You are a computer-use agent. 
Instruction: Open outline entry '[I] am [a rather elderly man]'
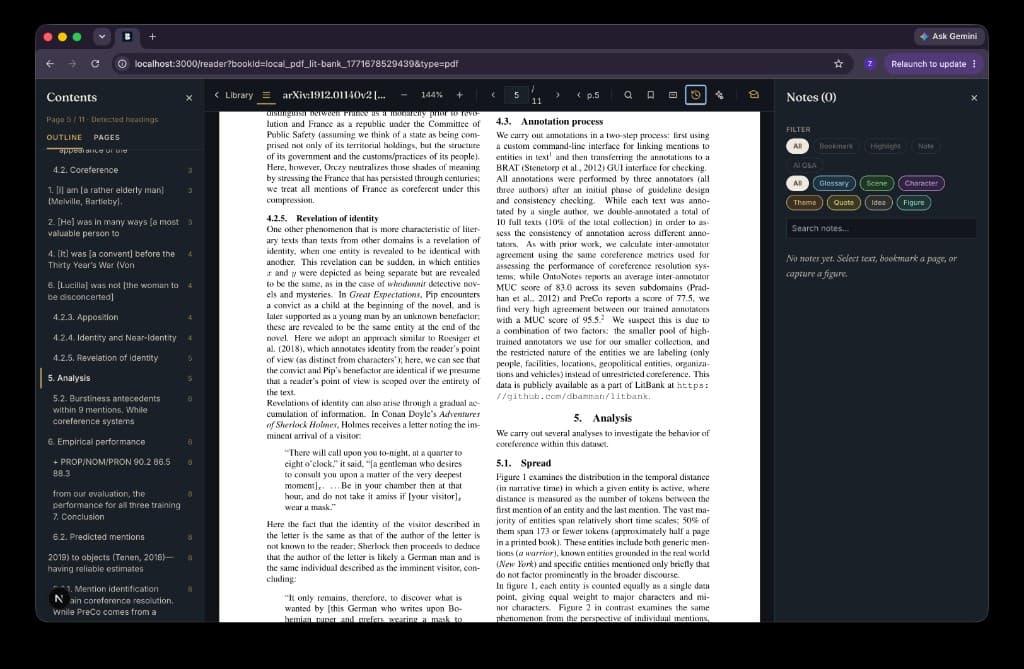[x=120, y=195]
